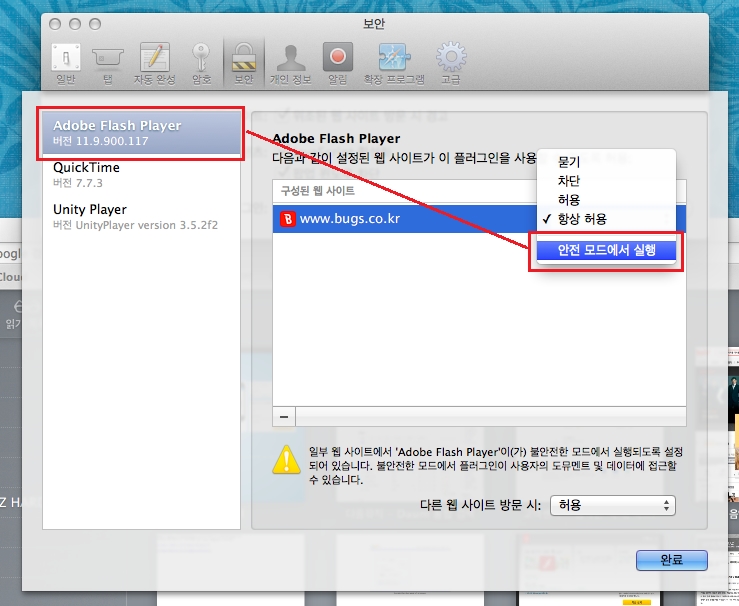Choose 항상 허용 (Always allow) menu entry

[x=607, y=219]
